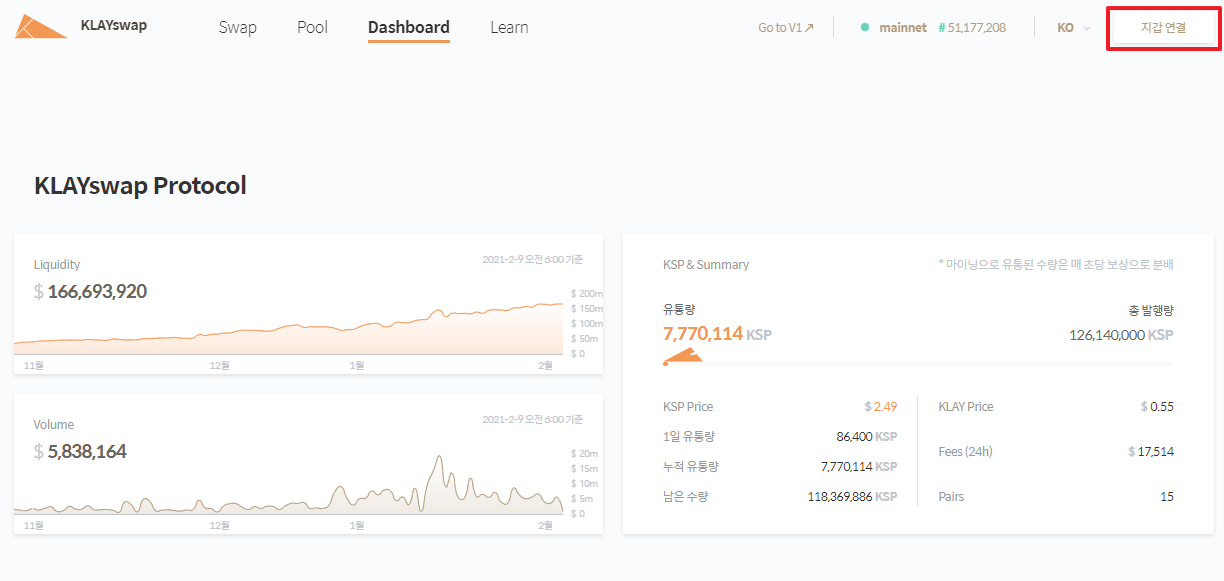Click the KSP circulation progress bar

tap(918, 364)
